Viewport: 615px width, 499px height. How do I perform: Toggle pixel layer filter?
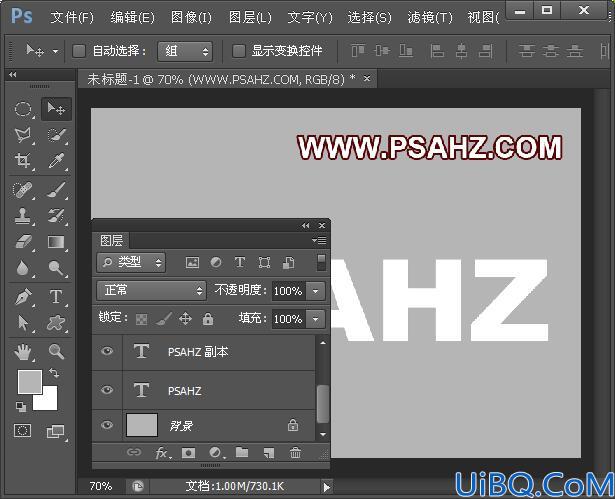click(192, 262)
